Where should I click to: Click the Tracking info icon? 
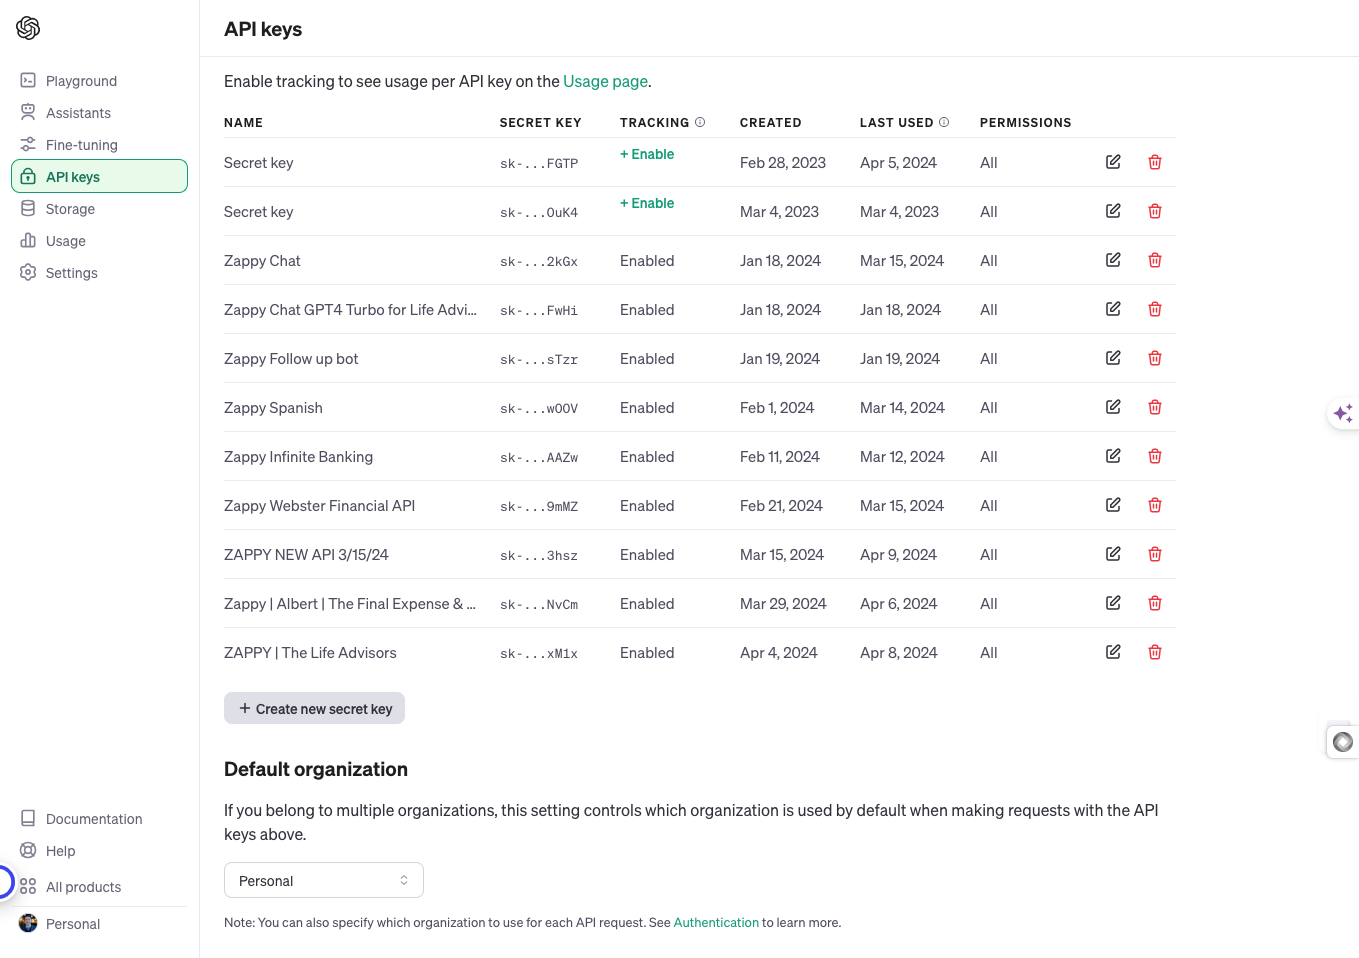[x=700, y=122]
